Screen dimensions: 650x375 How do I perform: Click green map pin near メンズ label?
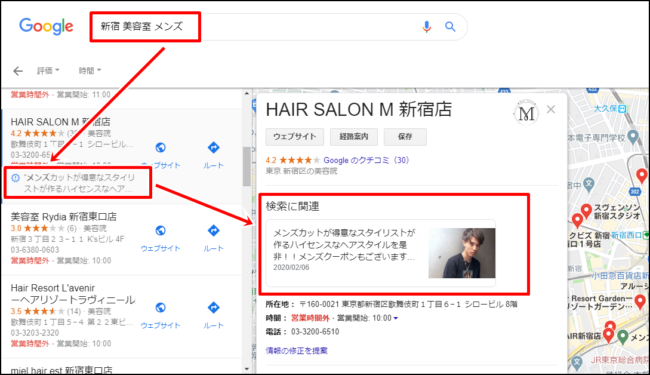point(623,337)
